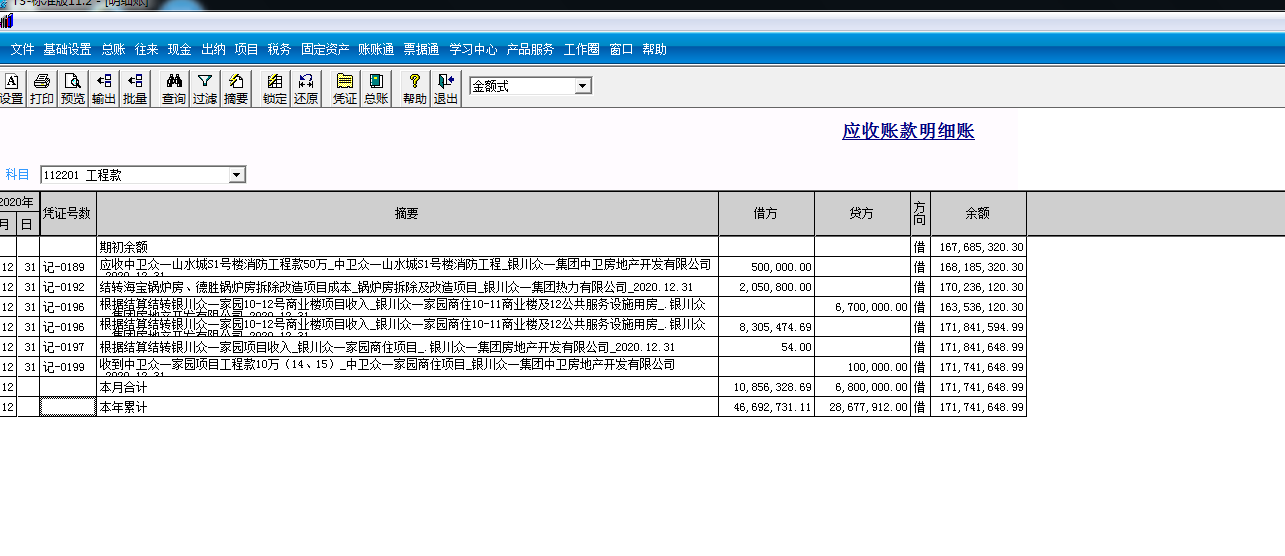
Task: Click the 借方 column header
Action: pos(766,213)
